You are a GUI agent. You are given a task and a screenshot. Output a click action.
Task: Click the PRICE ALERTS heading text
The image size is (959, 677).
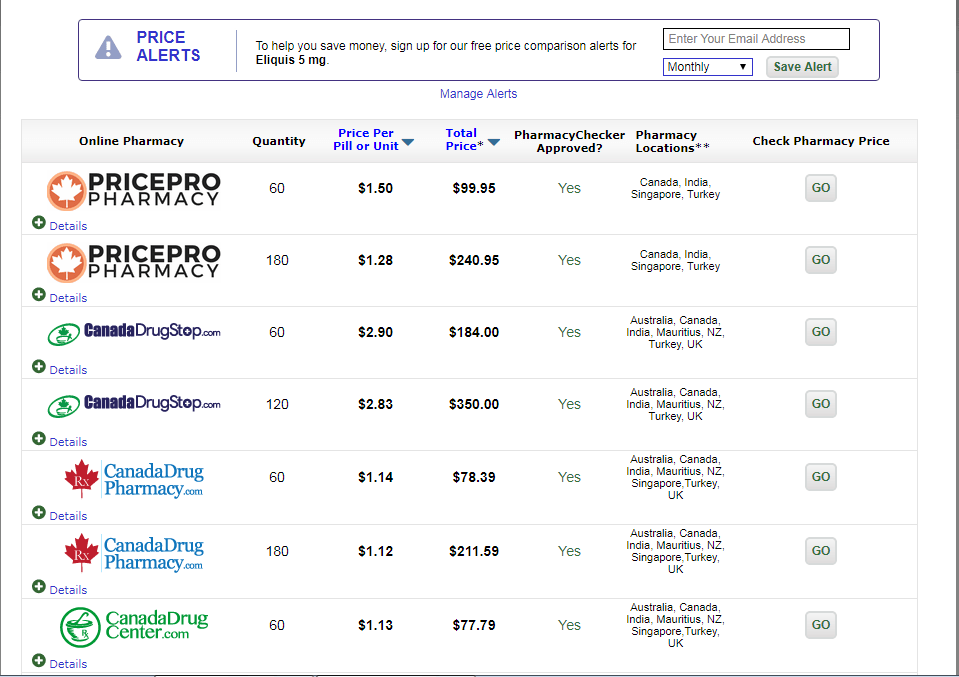168,46
